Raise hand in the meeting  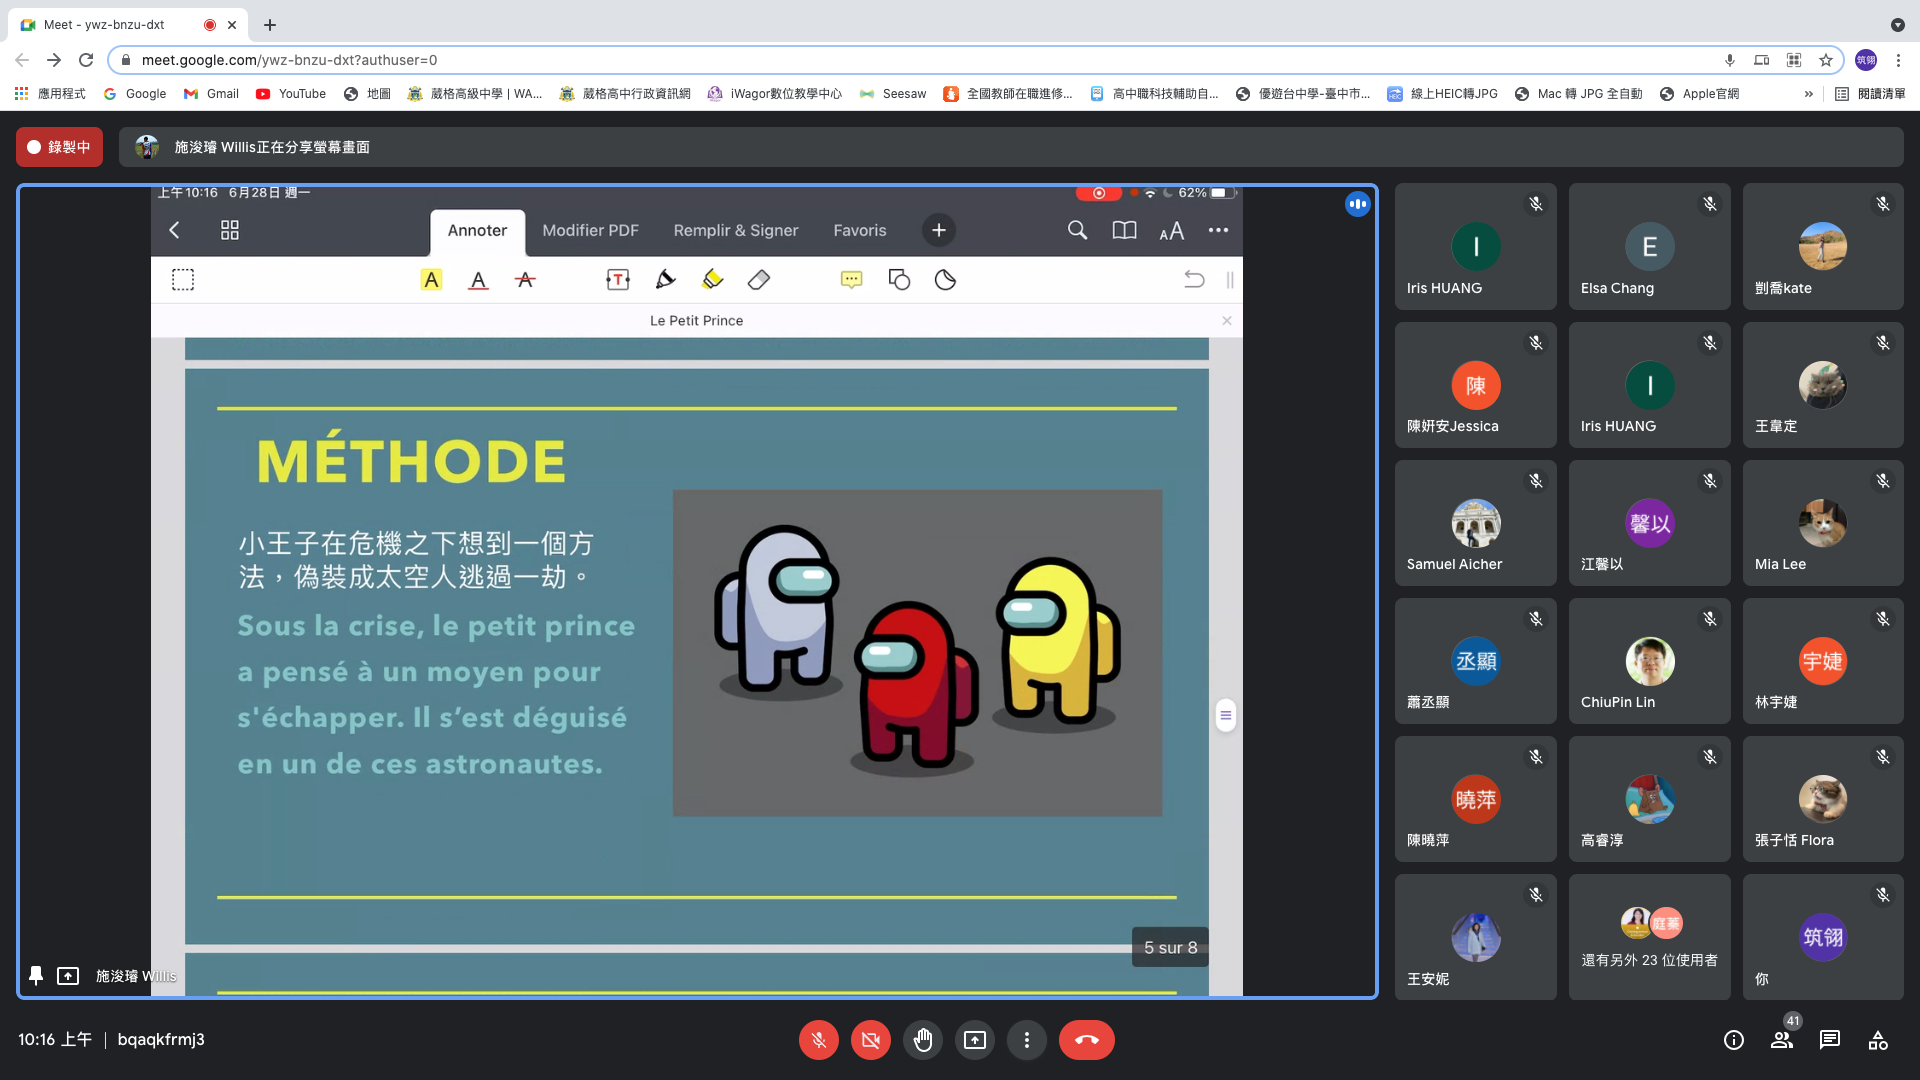tap(922, 1040)
